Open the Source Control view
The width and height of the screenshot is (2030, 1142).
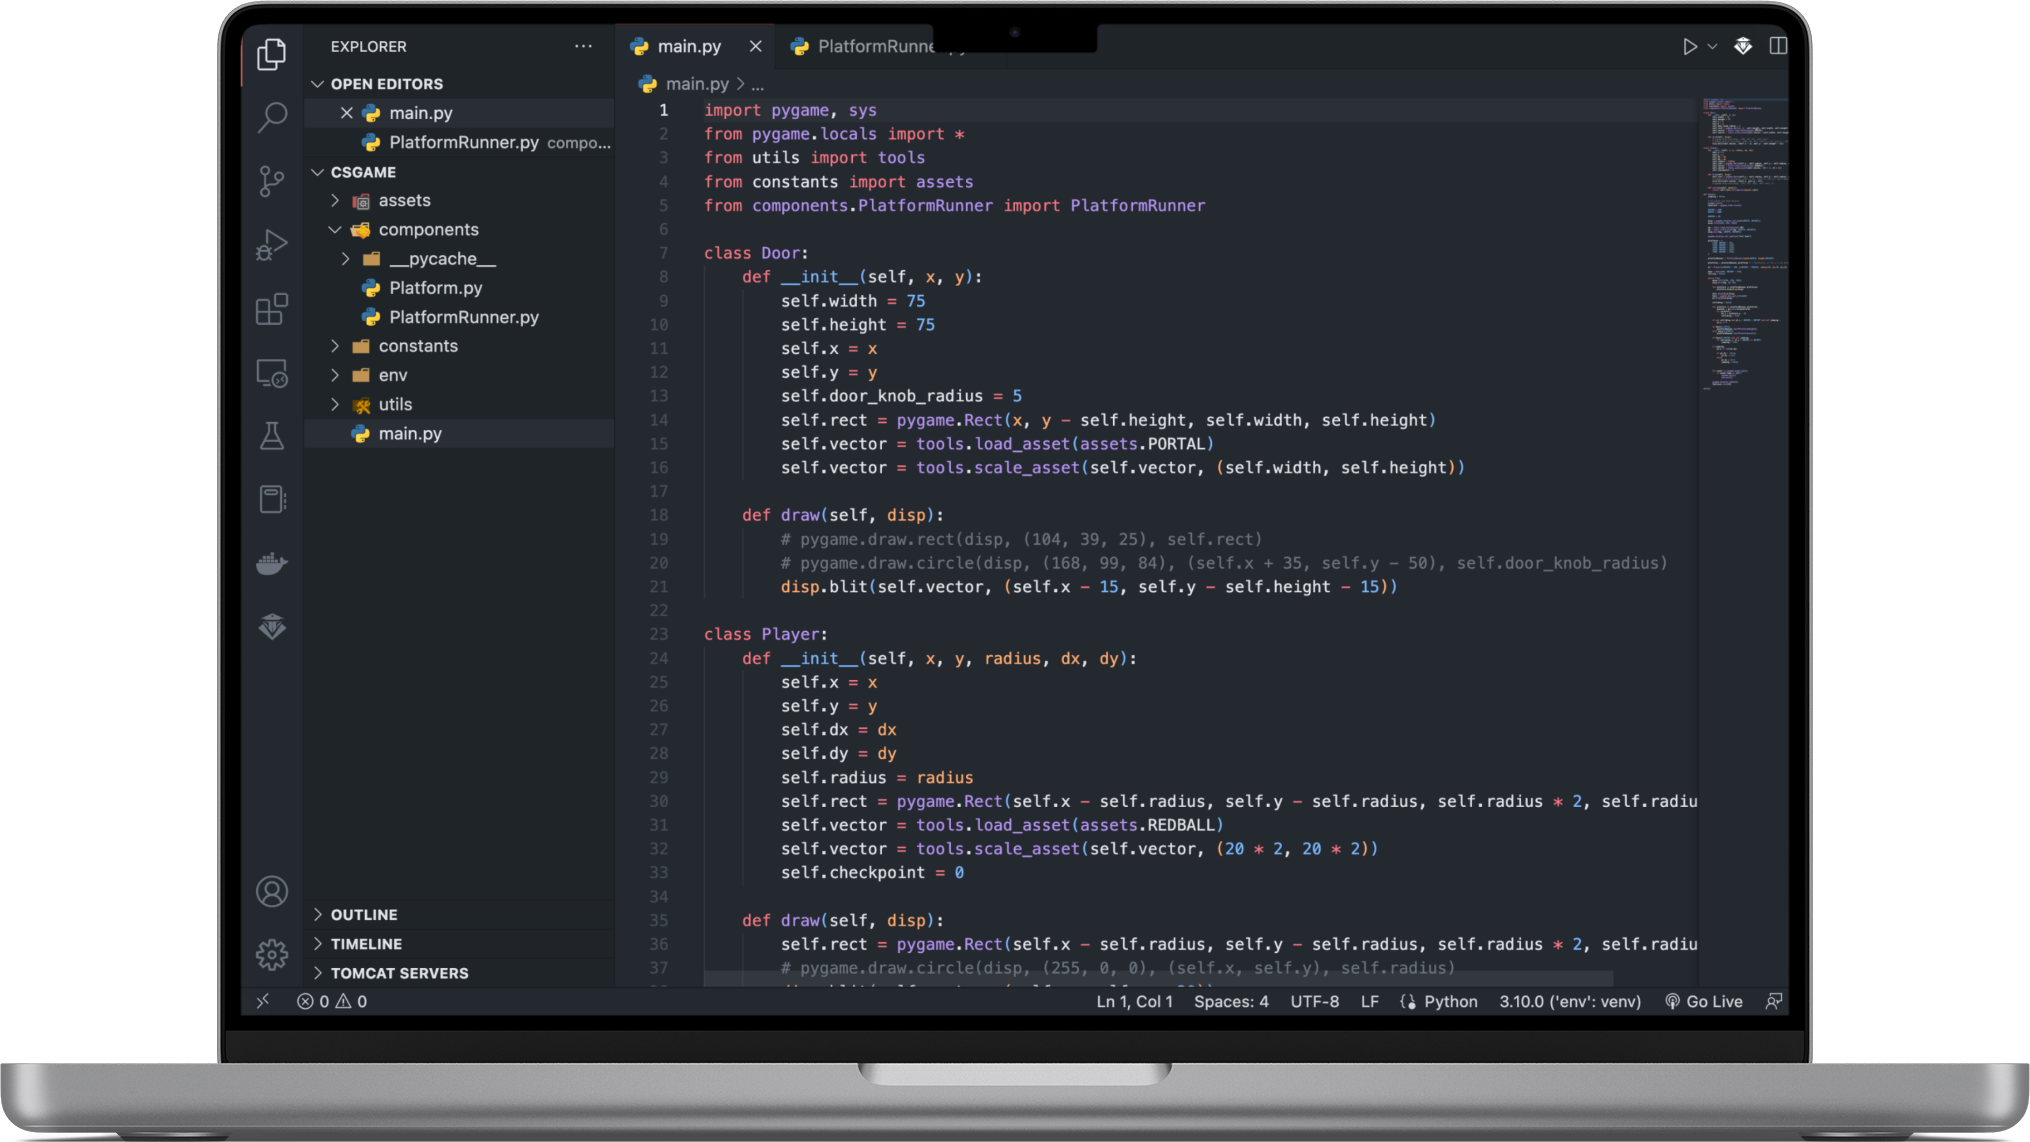271,181
